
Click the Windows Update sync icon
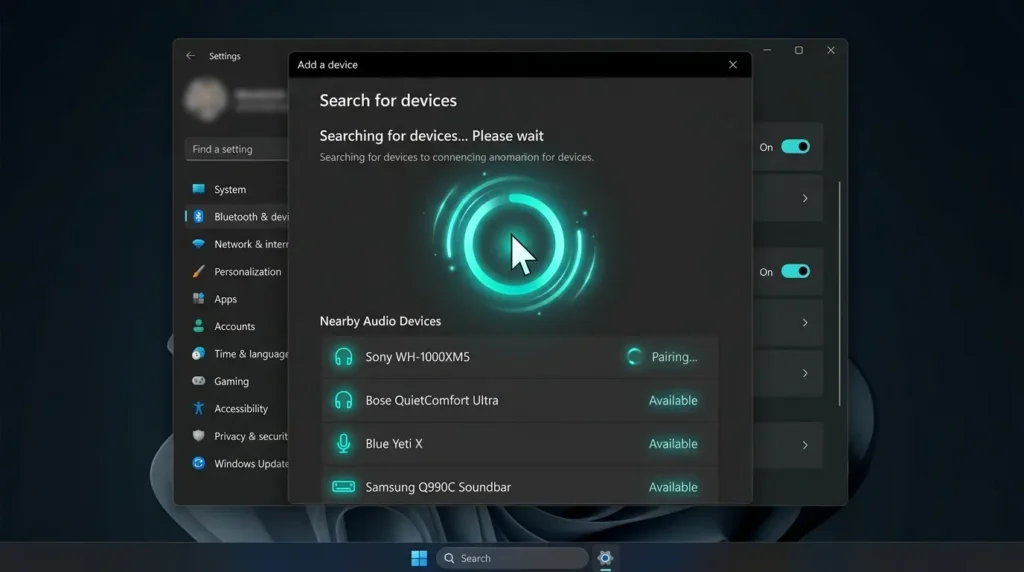[x=199, y=464]
